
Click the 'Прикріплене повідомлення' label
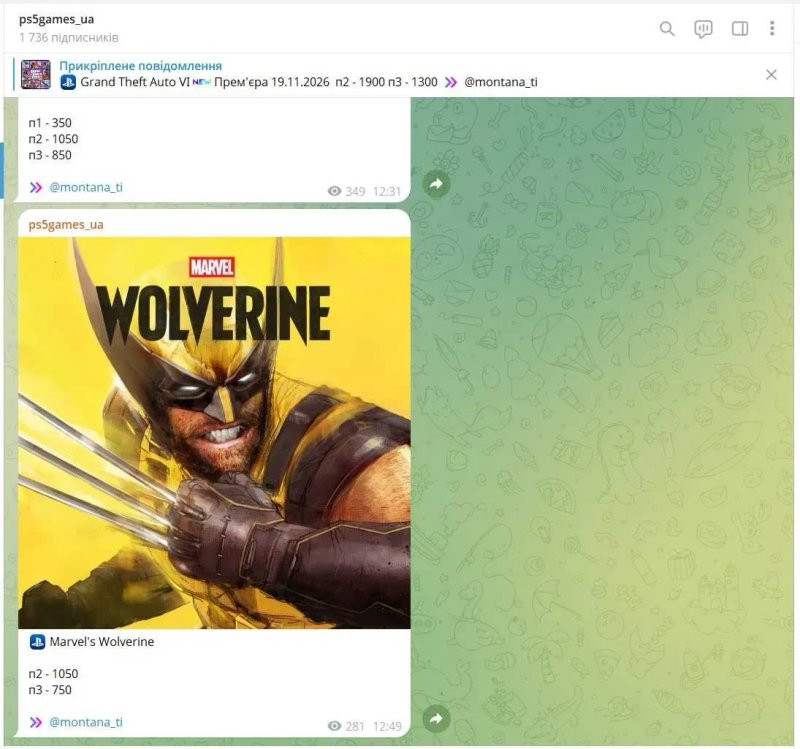click(141, 66)
